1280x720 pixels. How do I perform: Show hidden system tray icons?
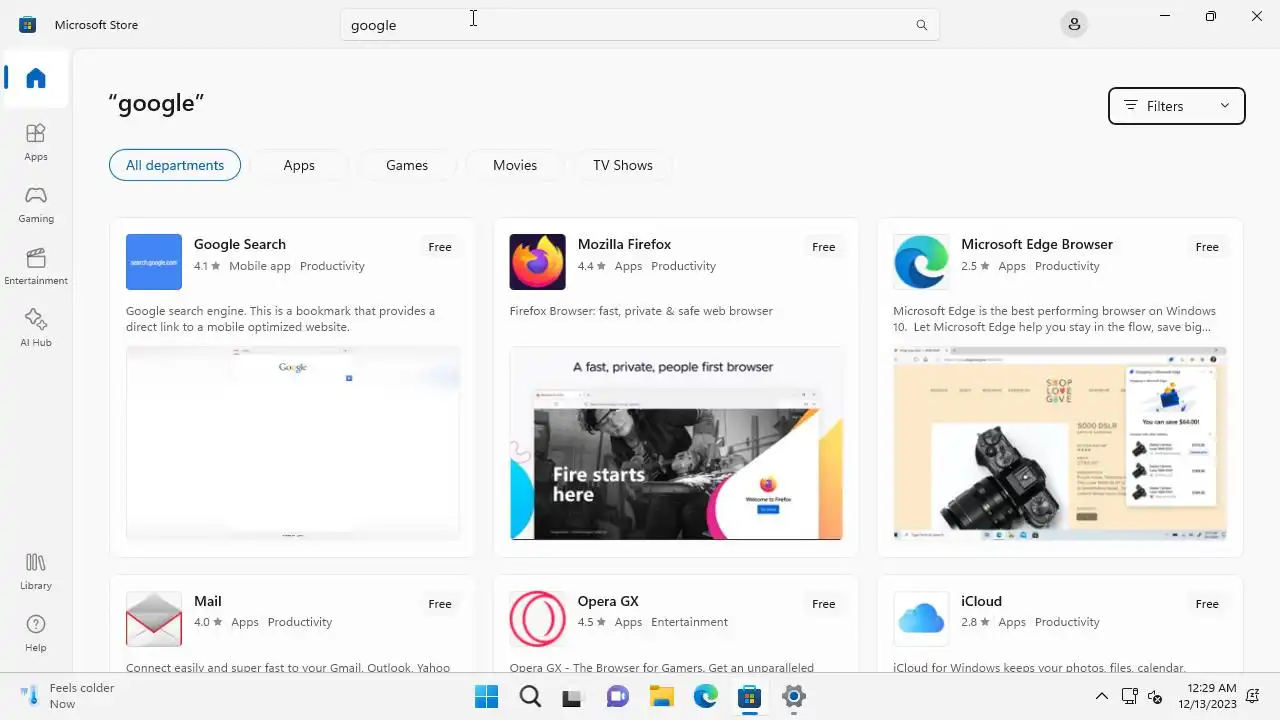(x=1102, y=697)
